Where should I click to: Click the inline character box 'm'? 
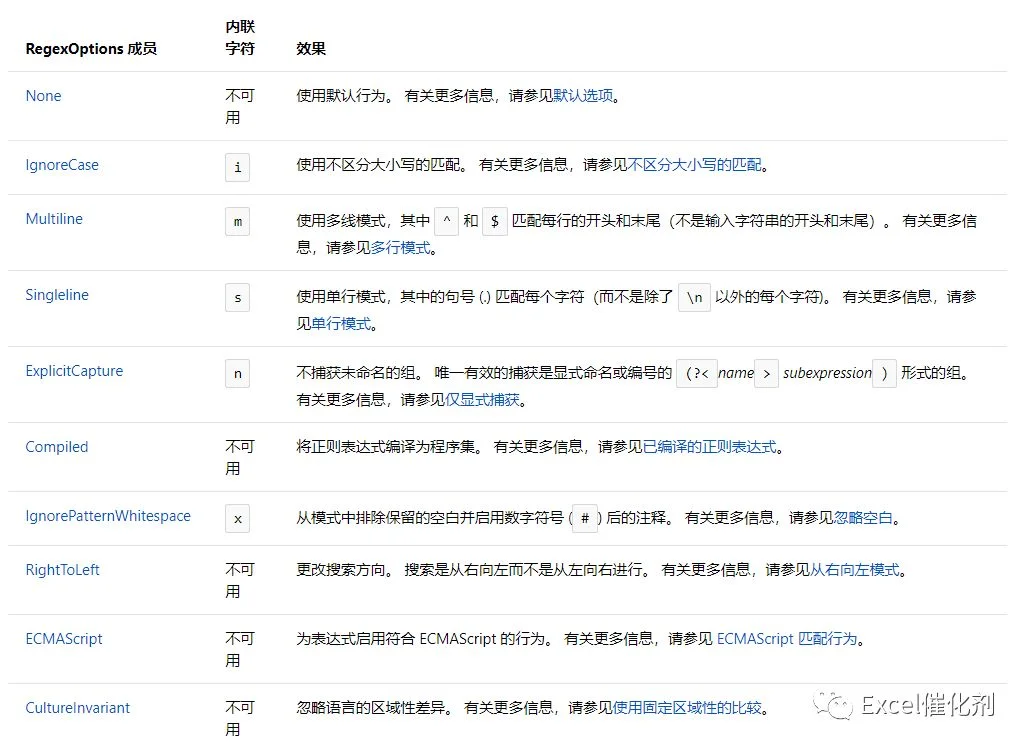click(x=238, y=222)
